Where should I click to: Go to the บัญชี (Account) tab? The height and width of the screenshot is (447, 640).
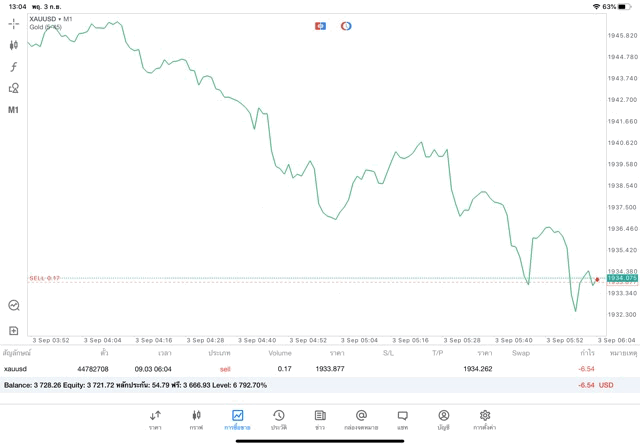443,419
